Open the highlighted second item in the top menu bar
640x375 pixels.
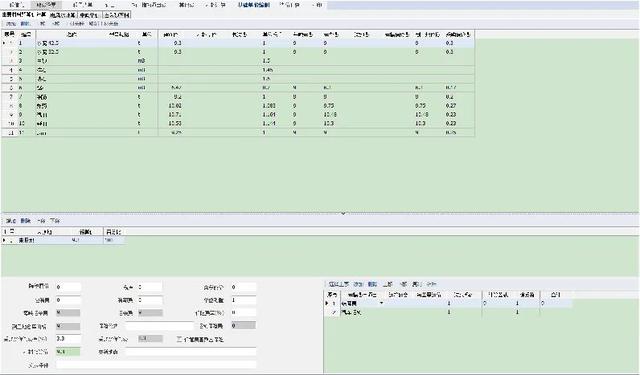click(x=46, y=5)
